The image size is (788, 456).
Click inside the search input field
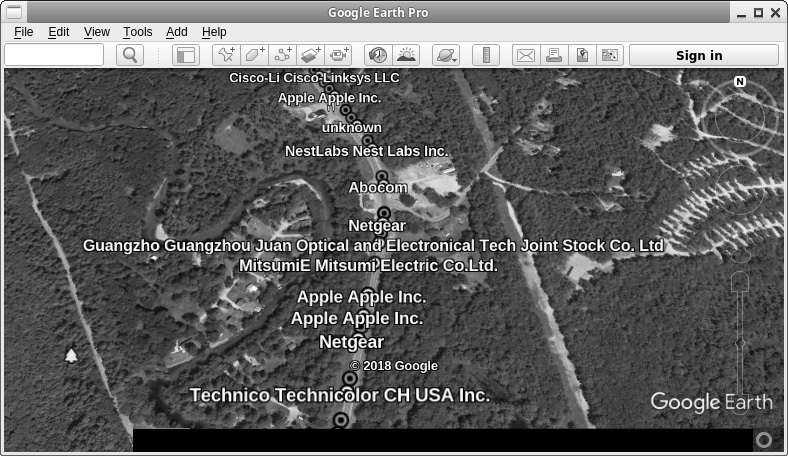click(55, 55)
